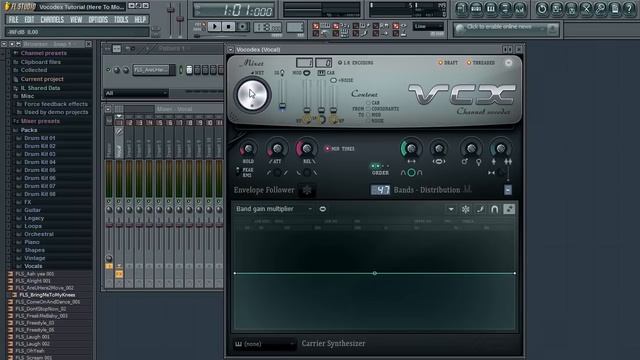Viewport: 640px width, 360px height.
Task: Click the Stop button in transport
Action: pyautogui.click(x=228, y=27)
